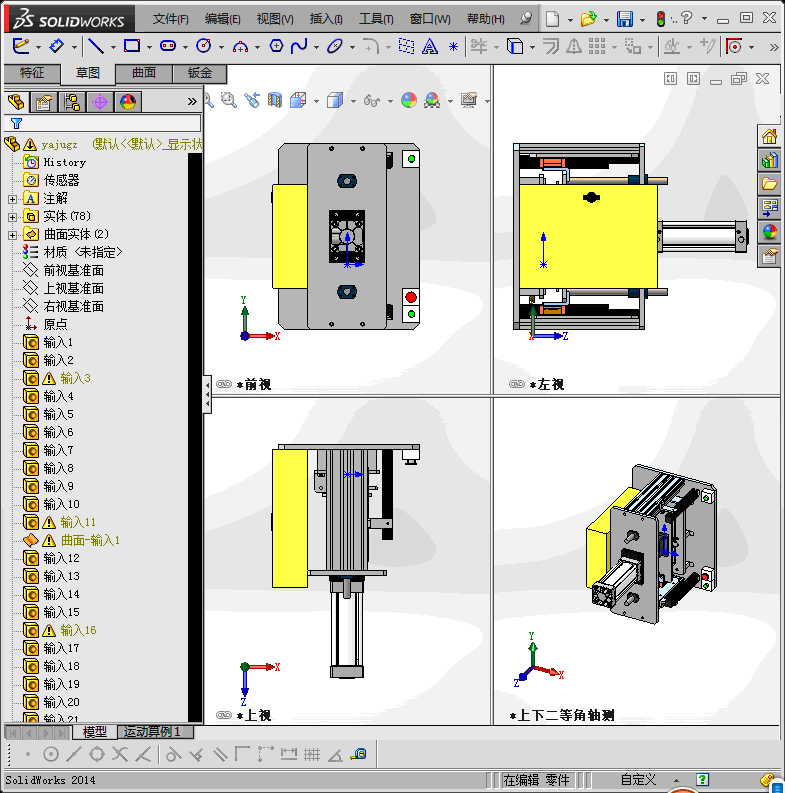Click the Apply Scene icon

432,100
